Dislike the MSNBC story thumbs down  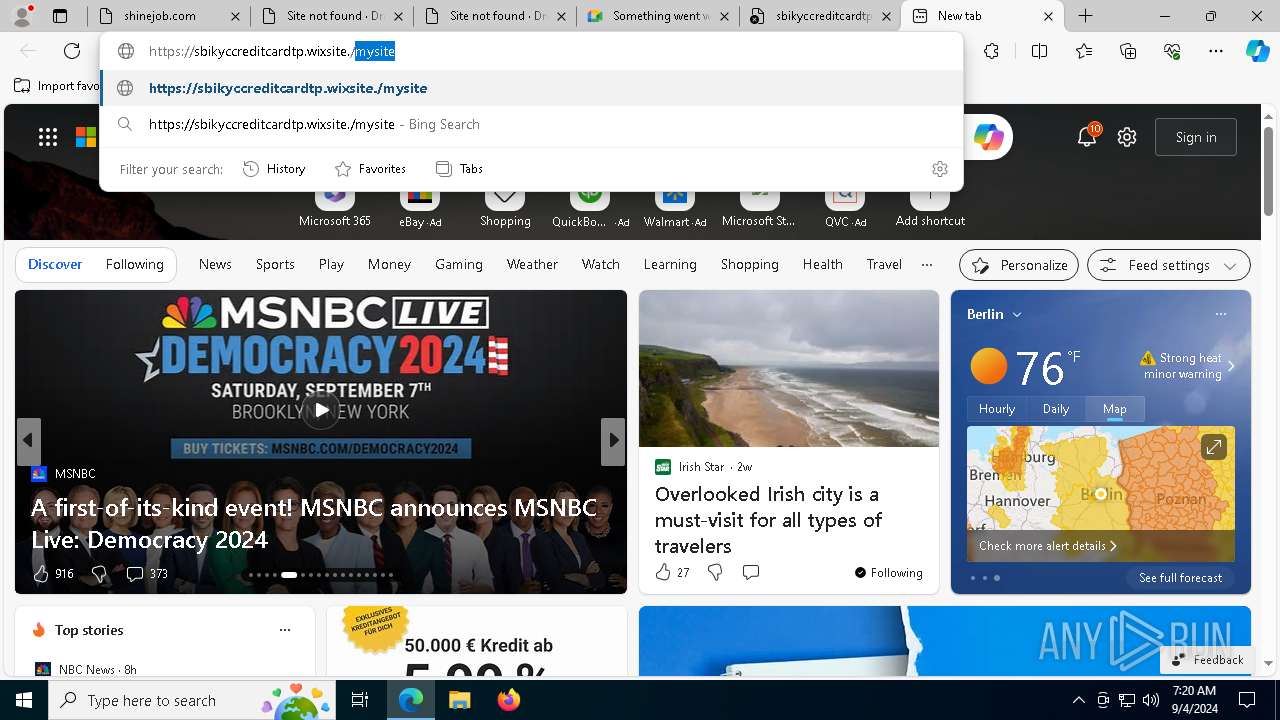point(98,573)
